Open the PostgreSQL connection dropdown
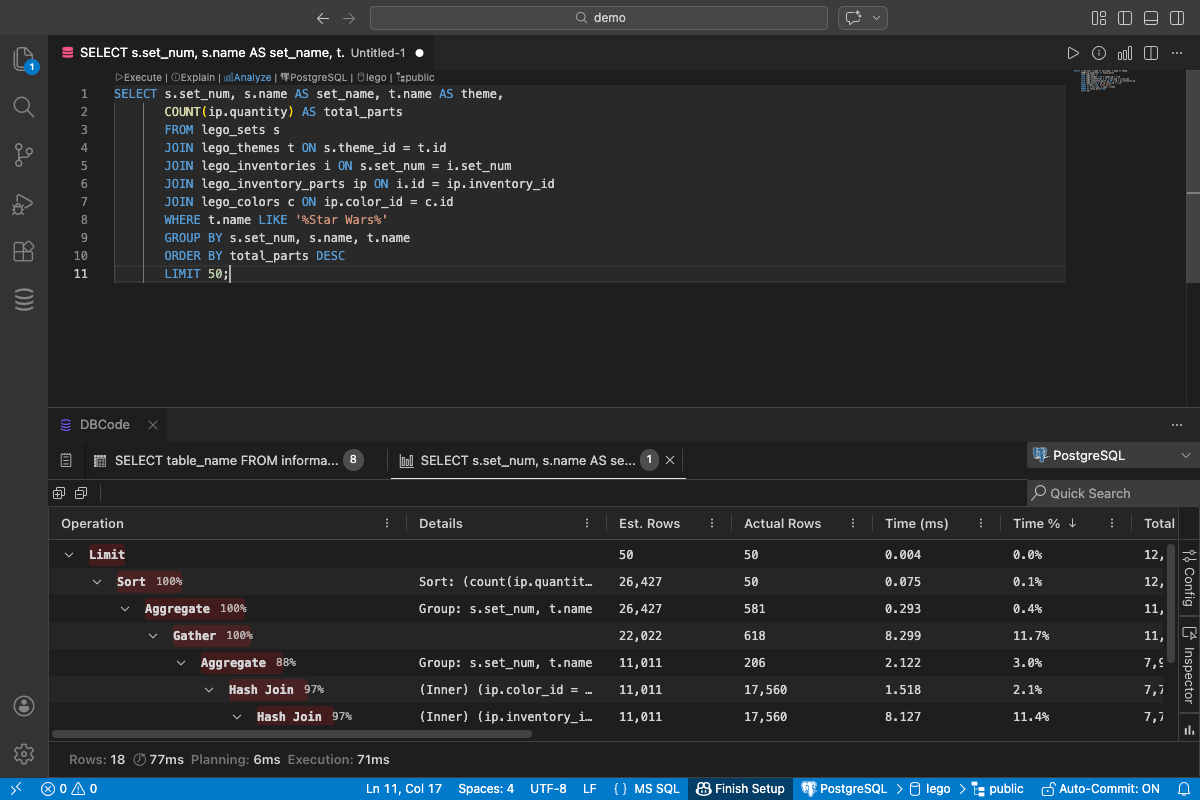Screen dimensions: 1200x800 pyautogui.click(x=1112, y=455)
